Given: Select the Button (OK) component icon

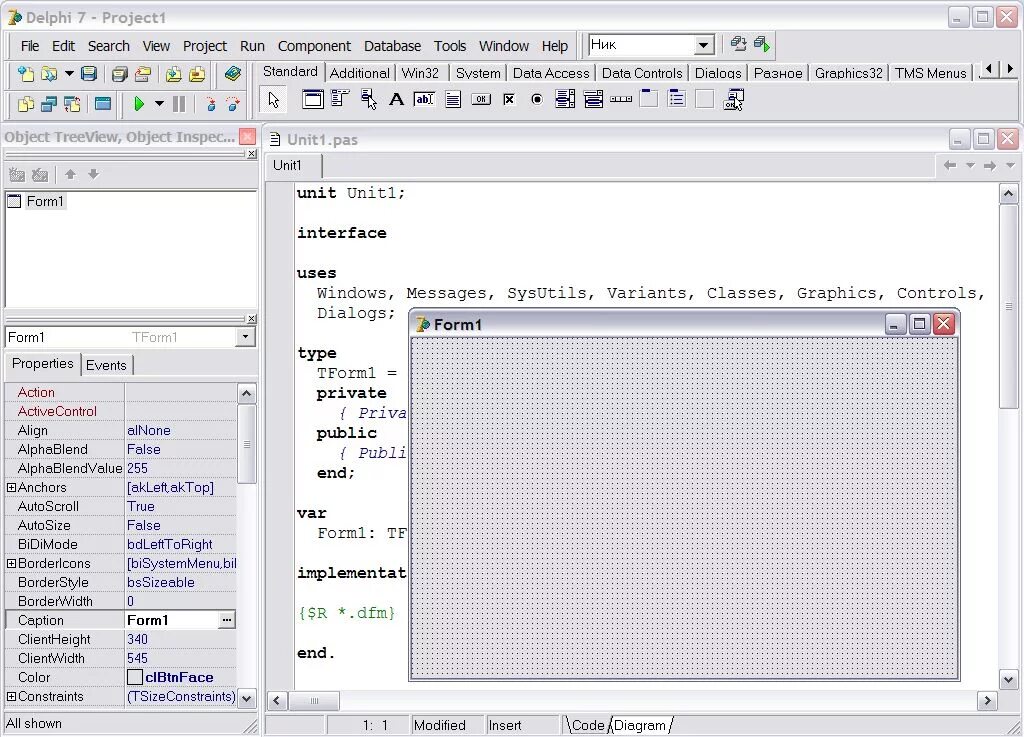Looking at the screenshot, I should pyautogui.click(x=481, y=99).
